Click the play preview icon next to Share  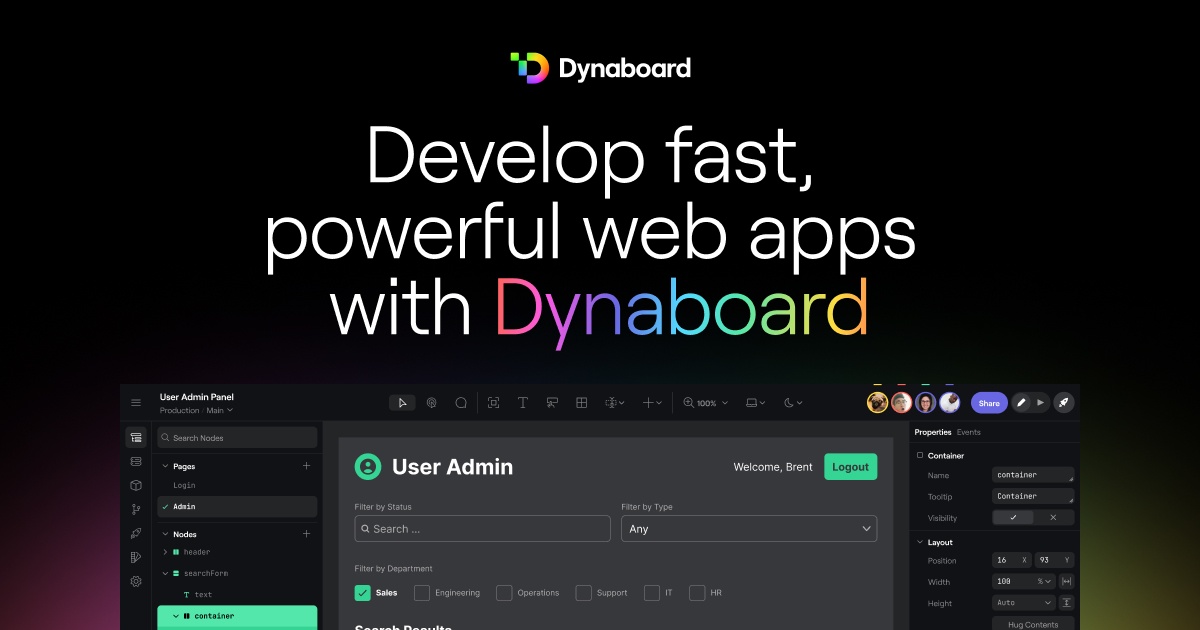coord(1041,402)
